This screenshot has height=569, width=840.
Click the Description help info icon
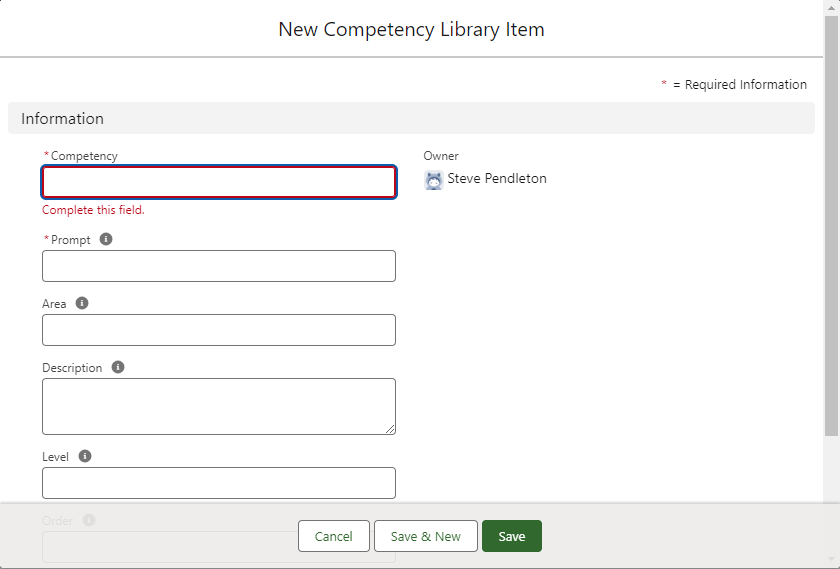tap(118, 367)
